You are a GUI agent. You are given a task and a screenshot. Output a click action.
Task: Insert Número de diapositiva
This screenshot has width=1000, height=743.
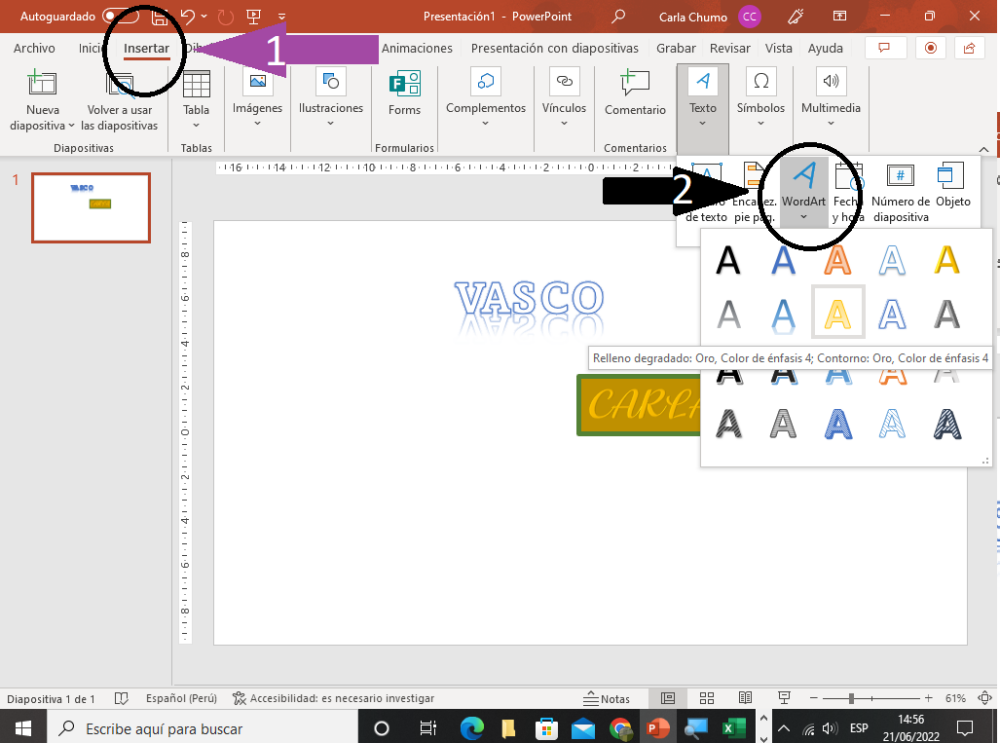[901, 191]
